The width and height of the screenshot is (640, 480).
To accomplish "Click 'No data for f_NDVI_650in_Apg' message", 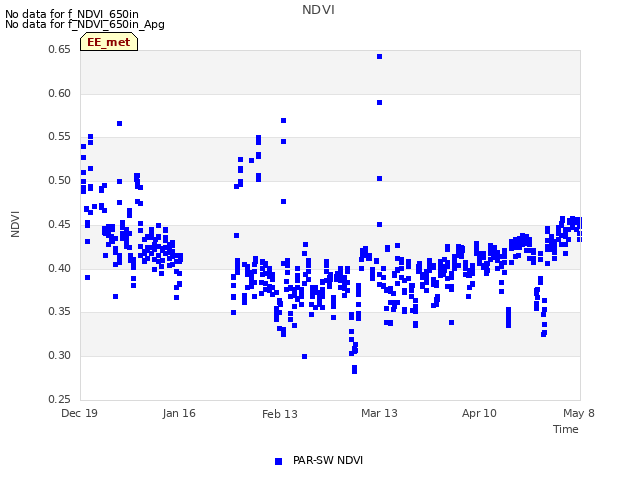I will 85,24.
